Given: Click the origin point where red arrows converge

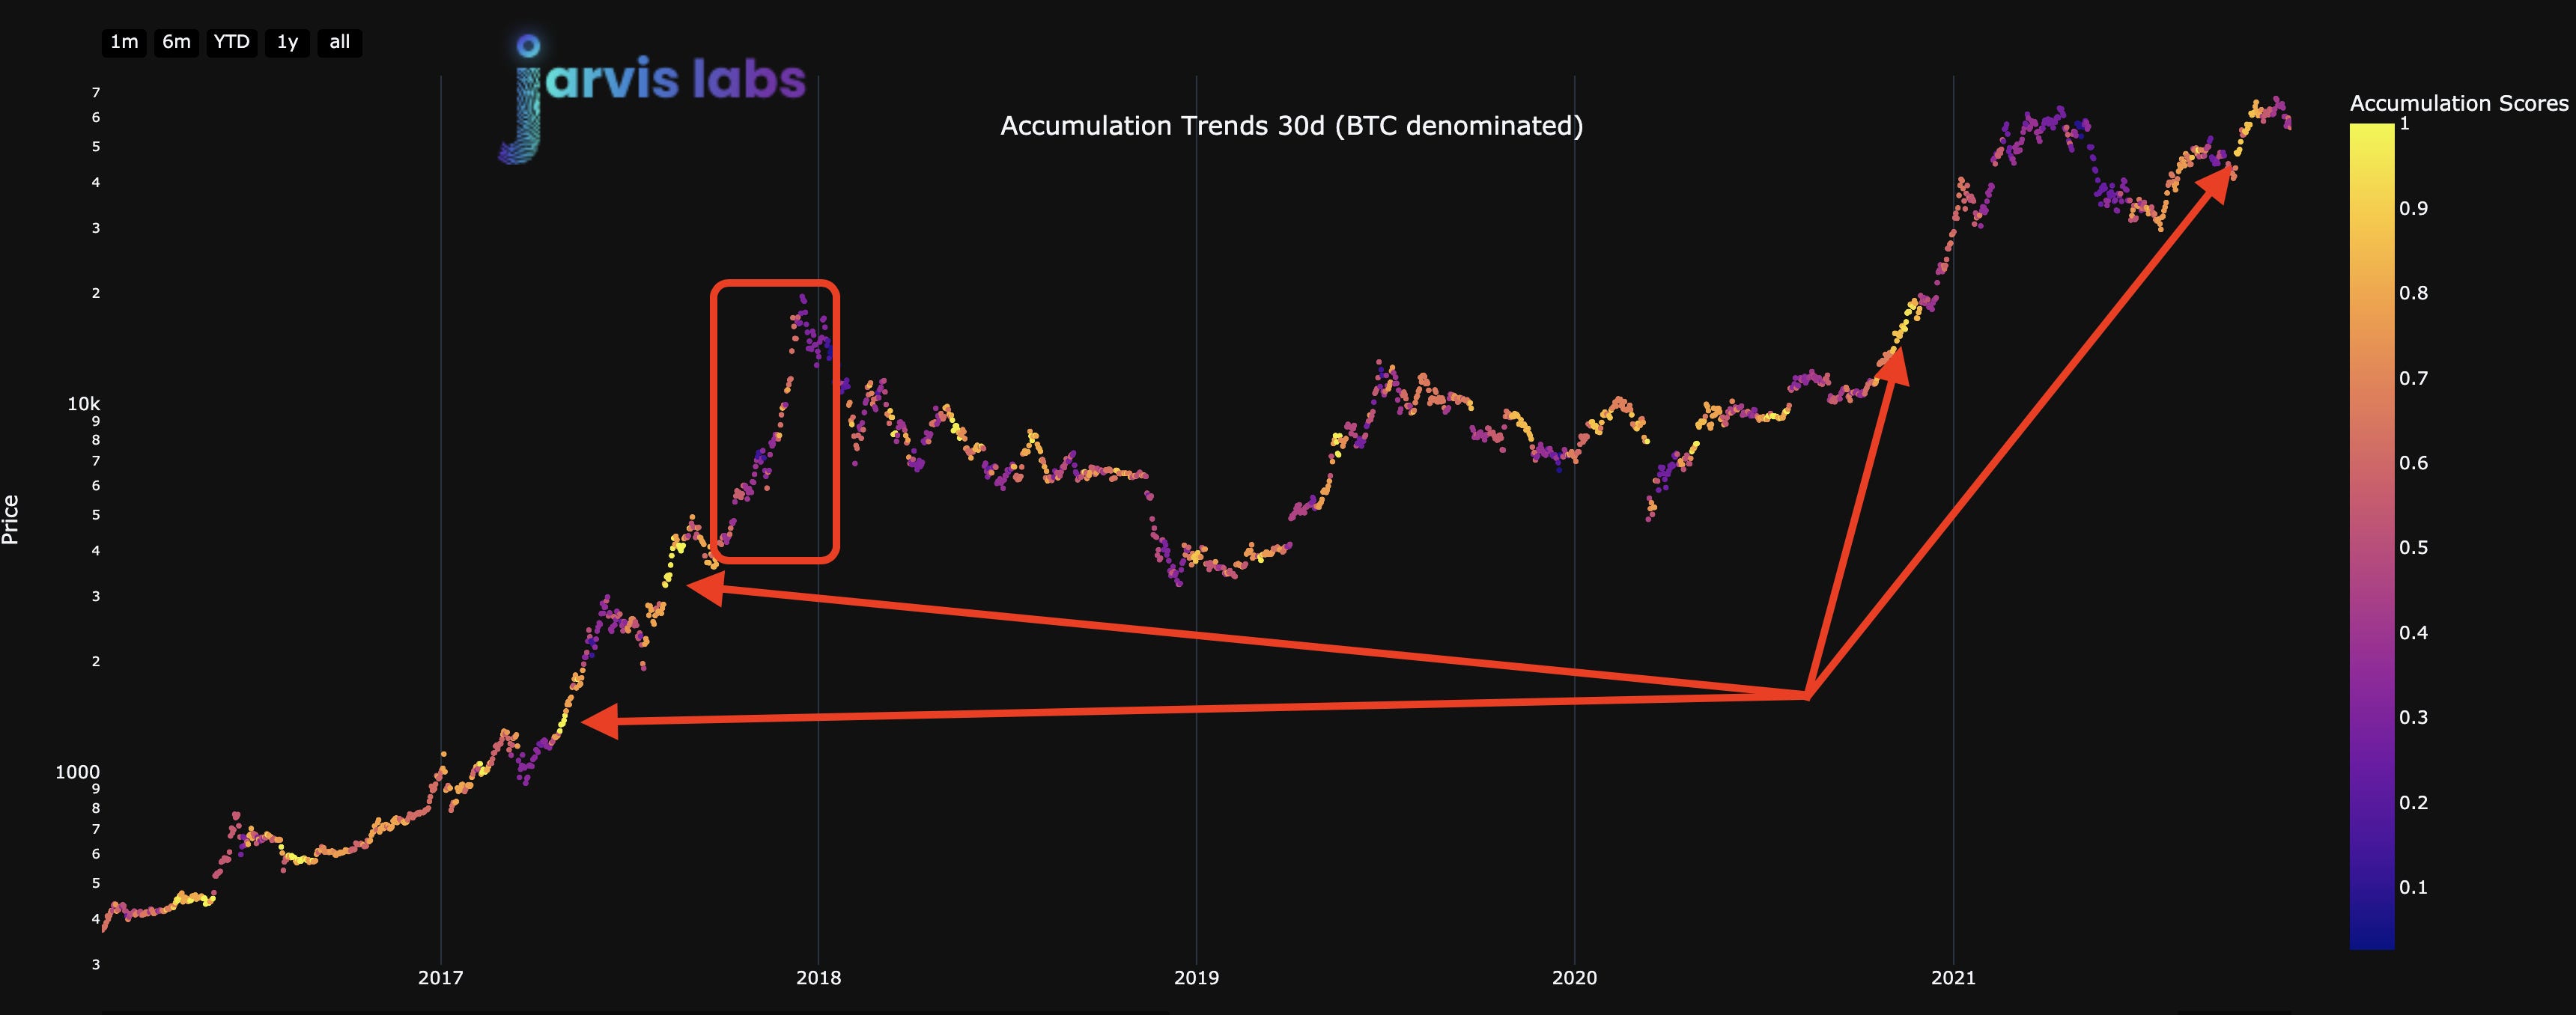Looking at the screenshot, I should pyautogui.click(x=1808, y=695).
